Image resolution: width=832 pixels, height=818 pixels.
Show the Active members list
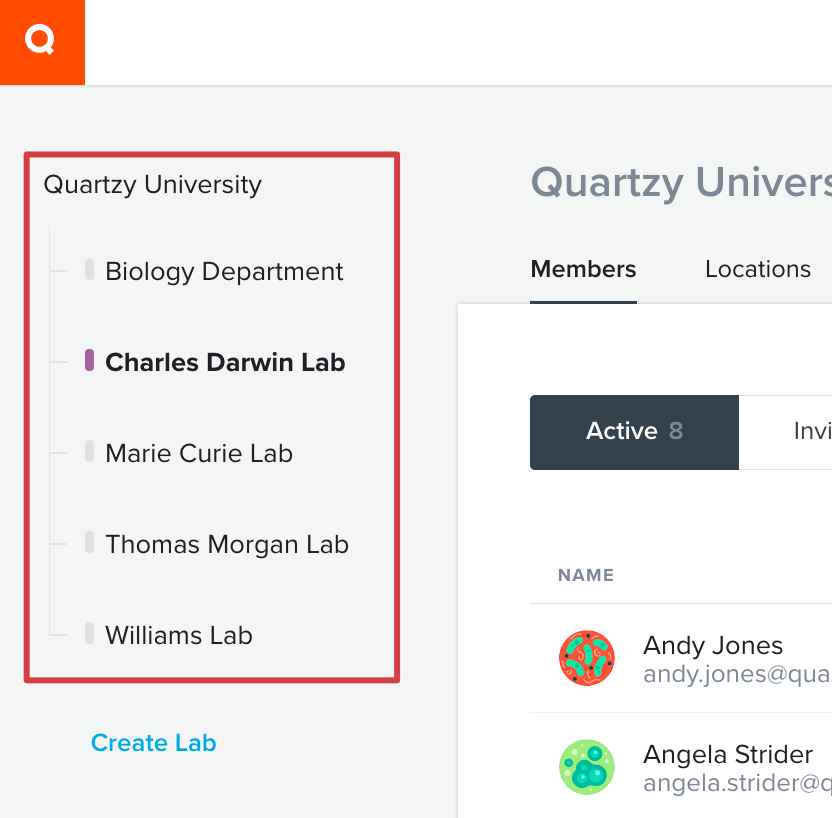click(x=634, y=432)
